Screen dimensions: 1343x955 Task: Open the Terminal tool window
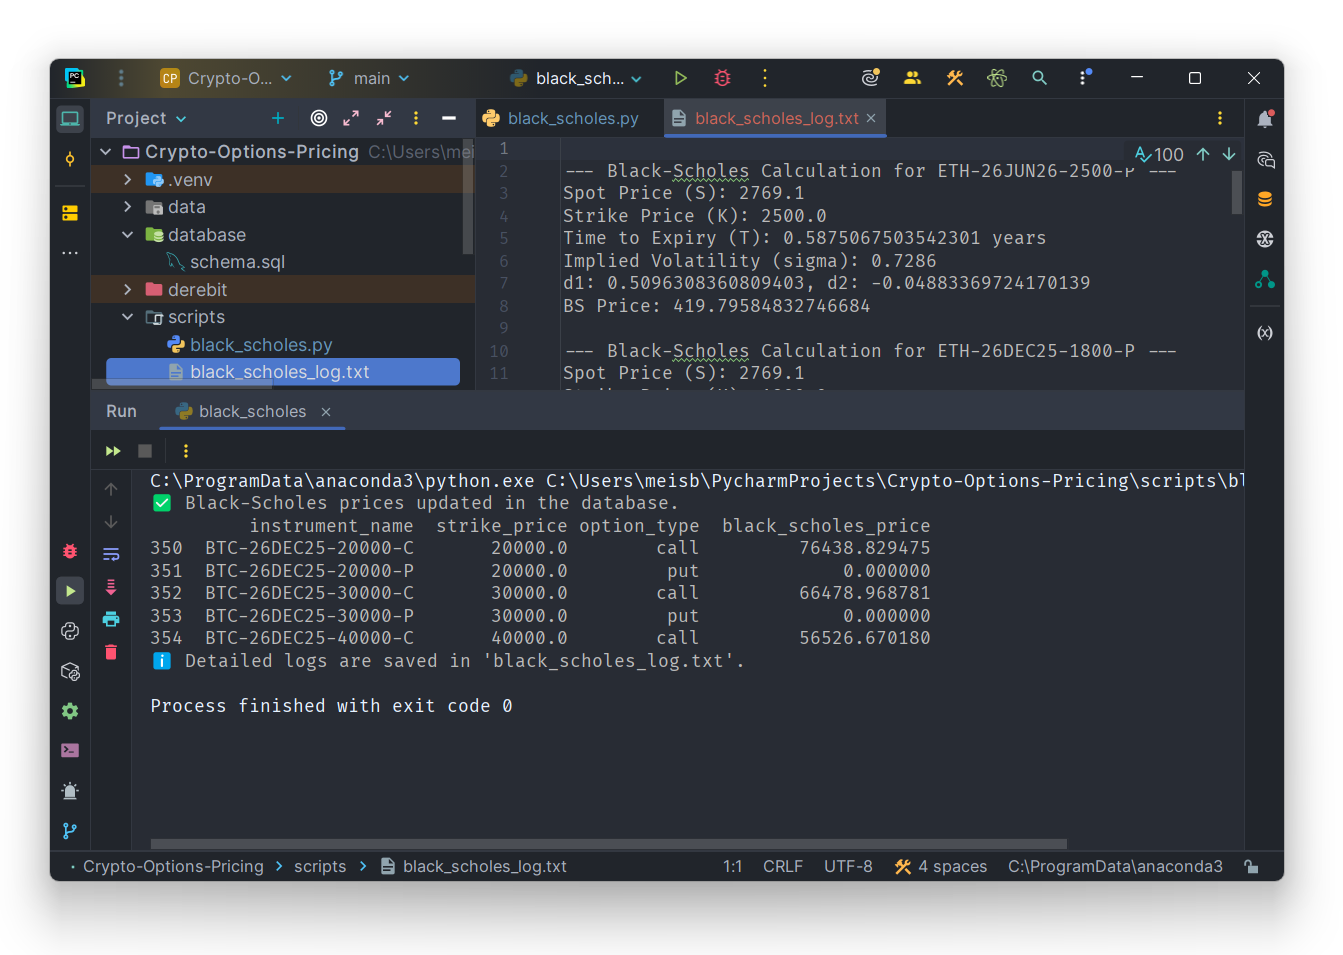point(70,751)
